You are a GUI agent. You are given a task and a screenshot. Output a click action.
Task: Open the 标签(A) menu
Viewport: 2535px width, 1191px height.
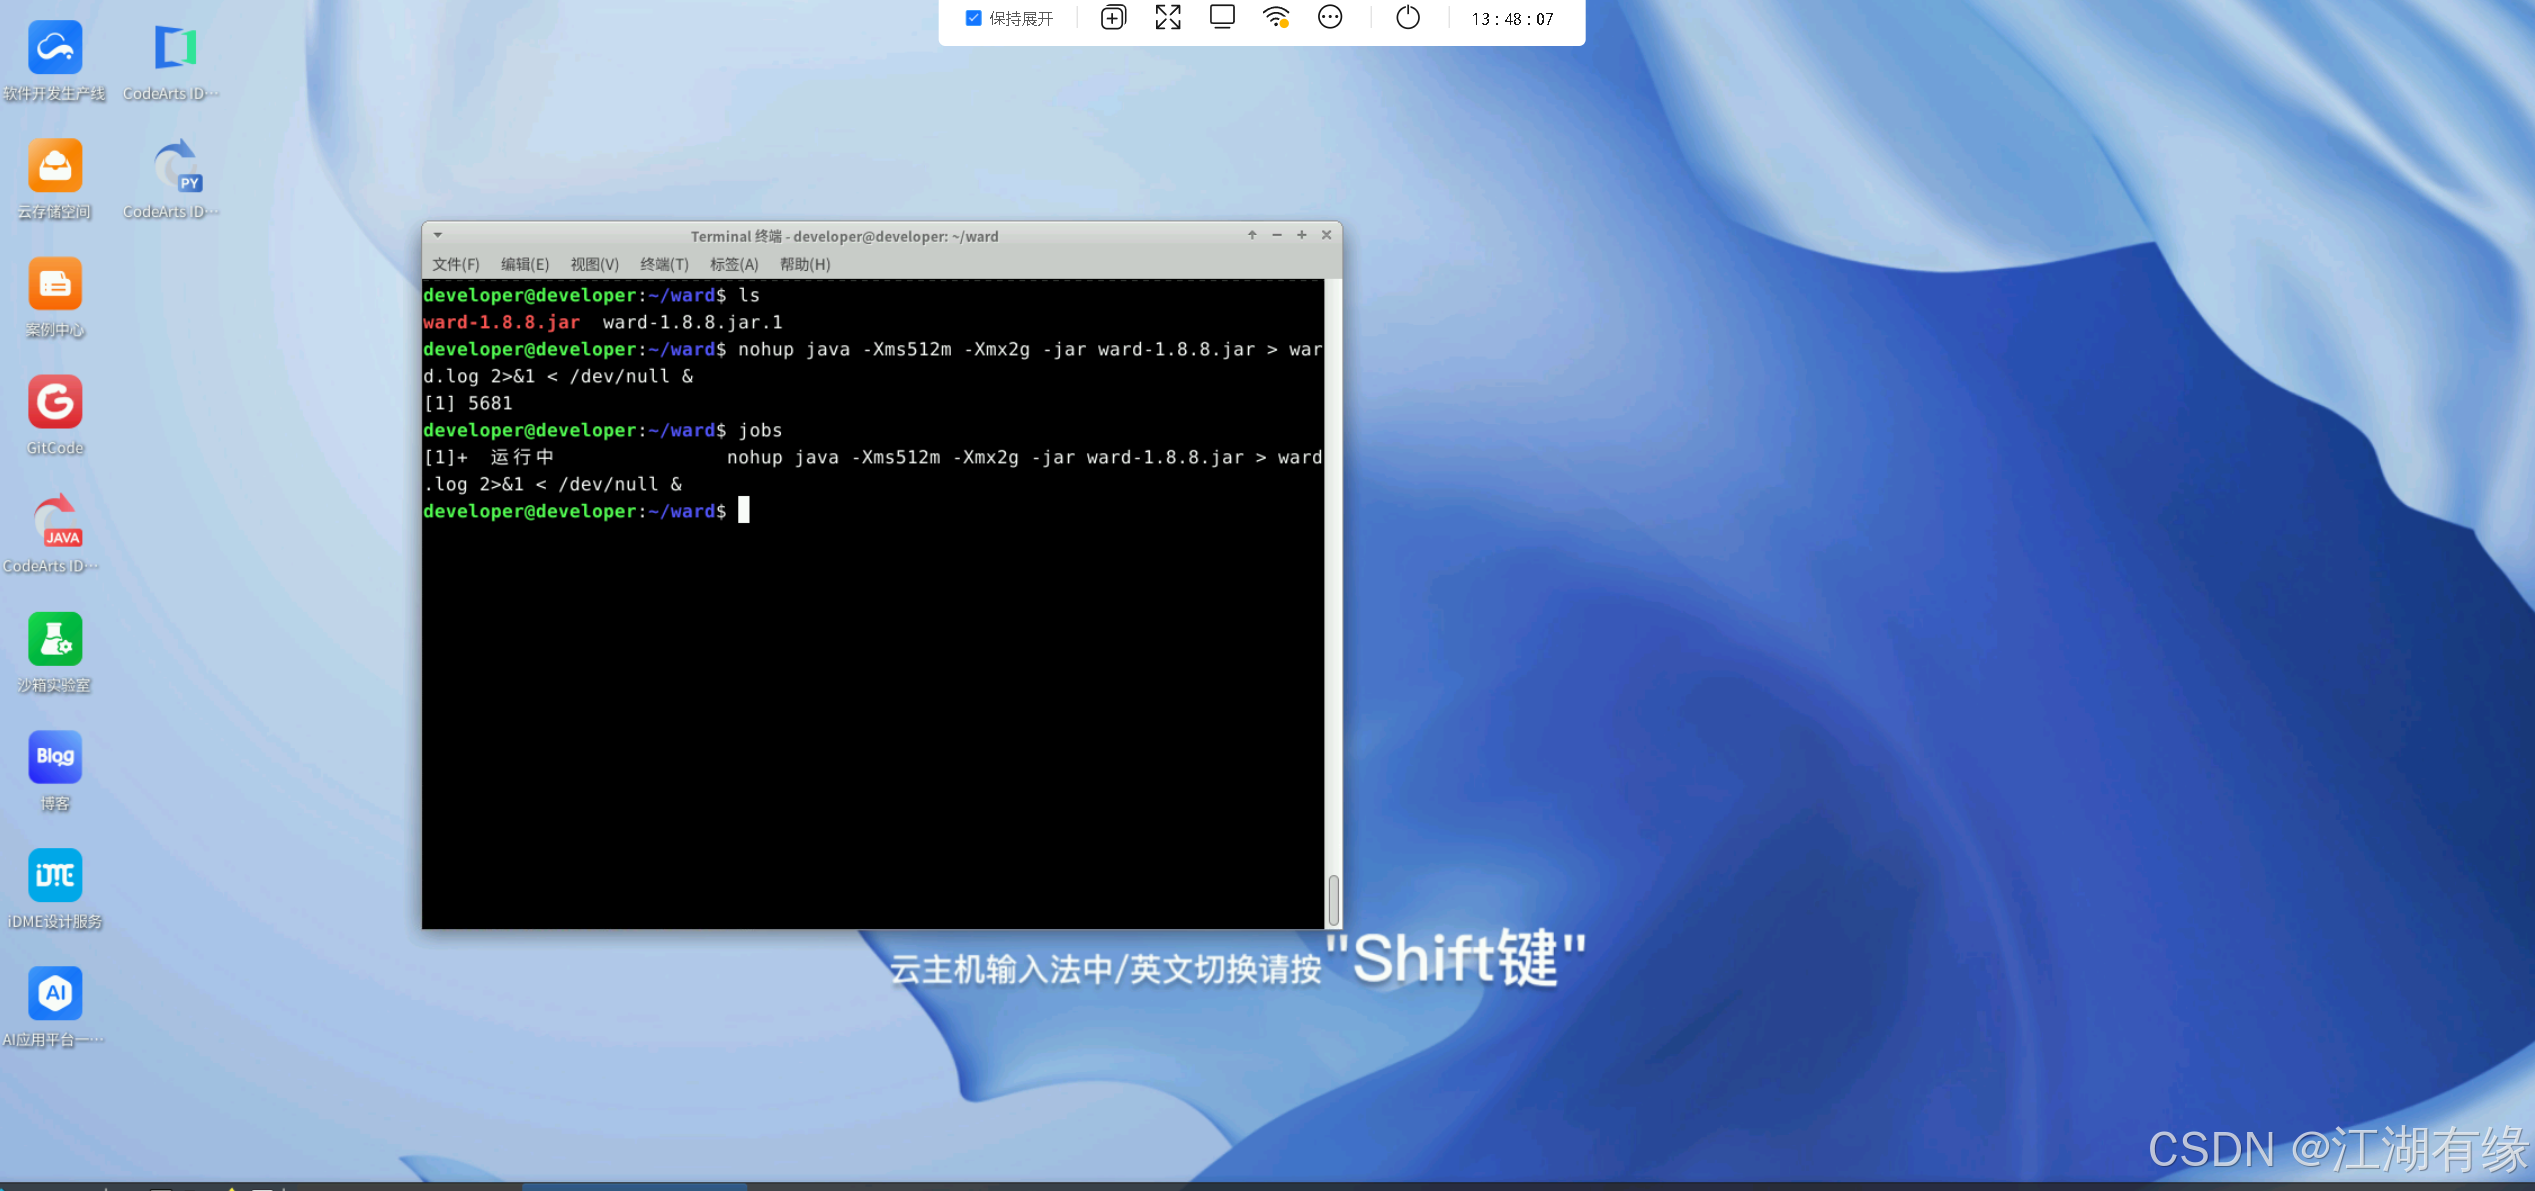(734, 264)
